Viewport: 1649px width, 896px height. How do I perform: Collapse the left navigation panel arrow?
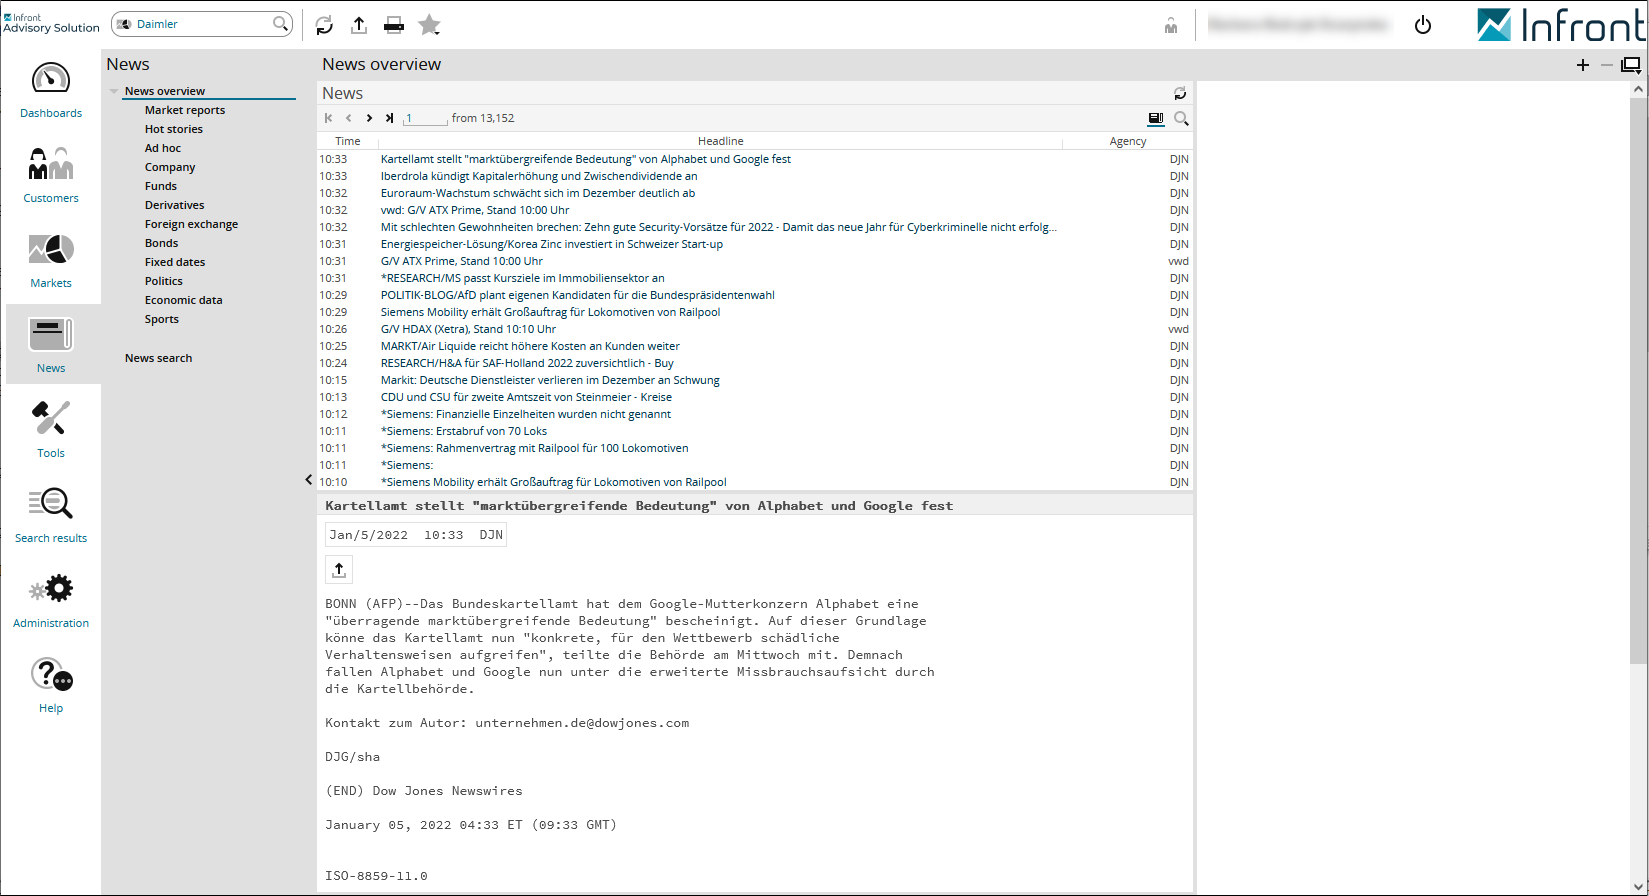[308, 480]
